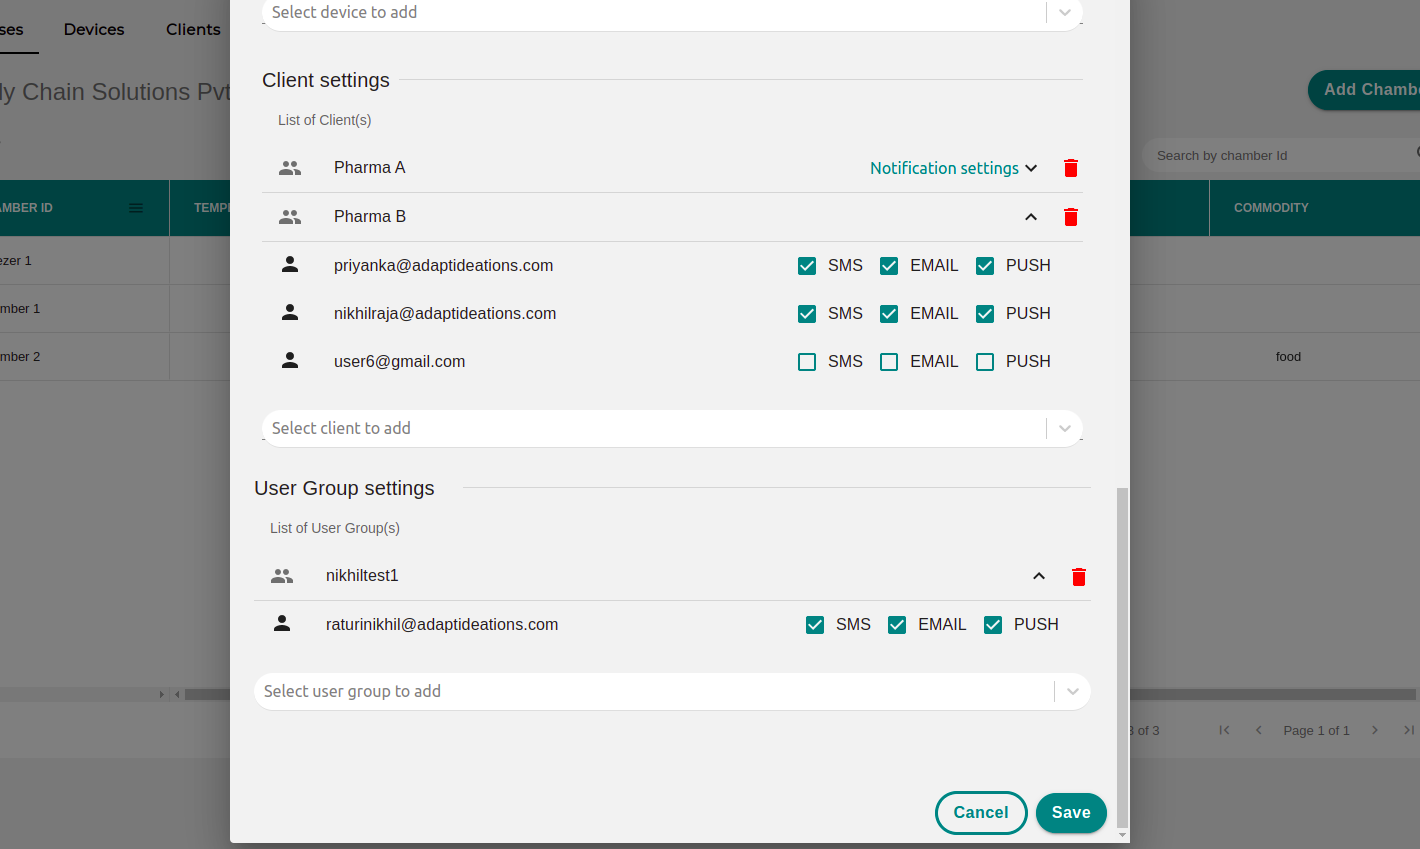Uncheck EMAIL for nikhilraja@adaptideations.com
Viewport: 1420px width, 849px height.
click(889, 314)
